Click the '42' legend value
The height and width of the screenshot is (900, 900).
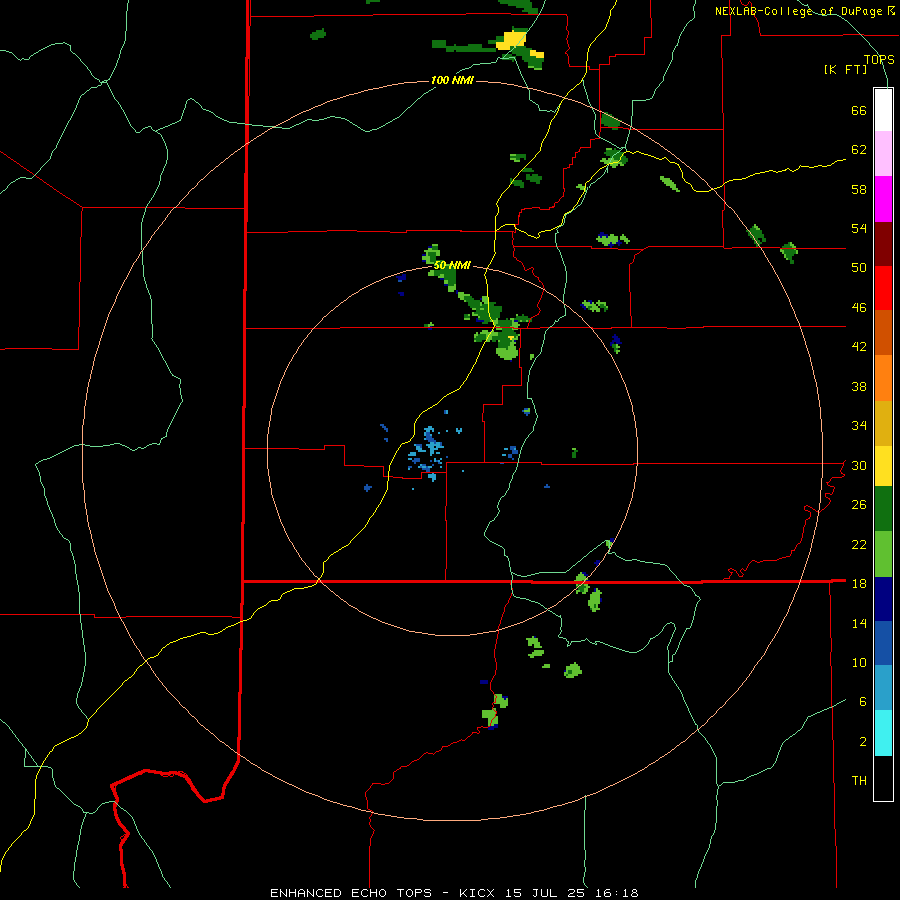click(859, 346)
